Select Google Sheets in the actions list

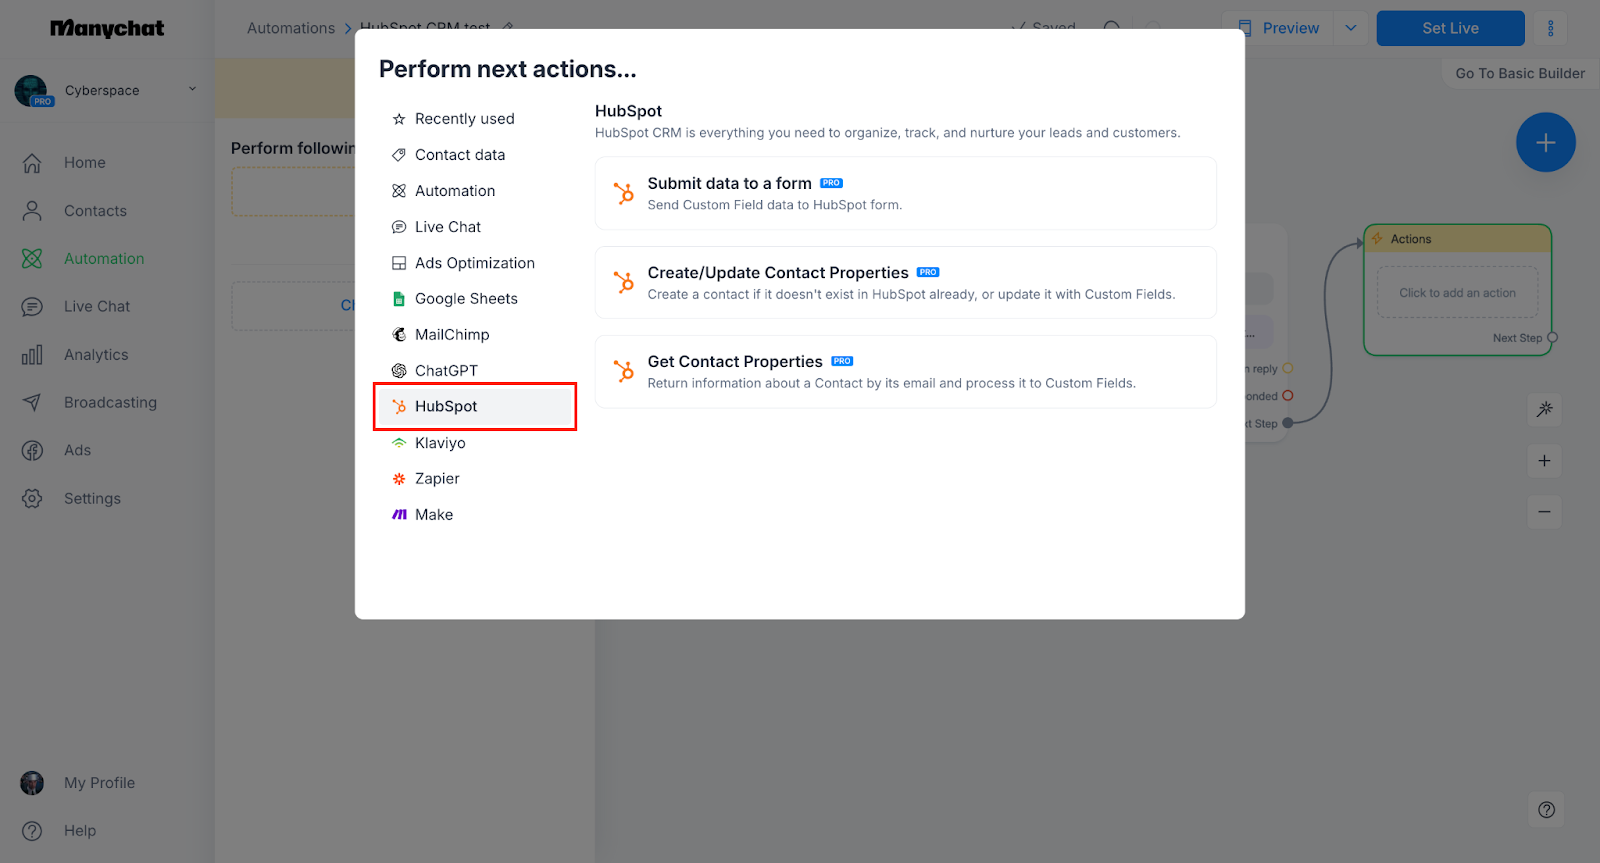(465, 299)
